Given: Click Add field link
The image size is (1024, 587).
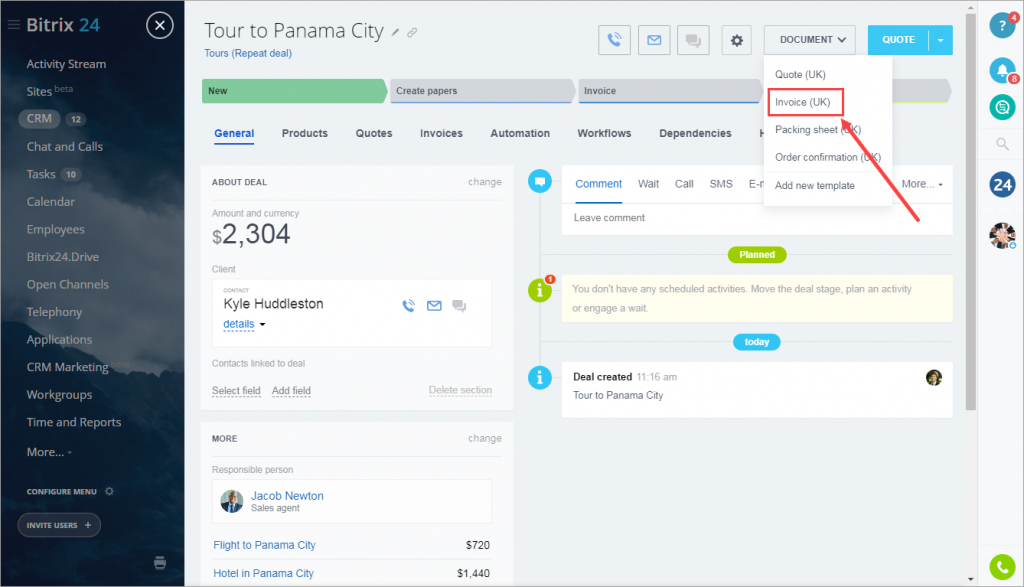Looking at the screenshot, I should [291, 390].
